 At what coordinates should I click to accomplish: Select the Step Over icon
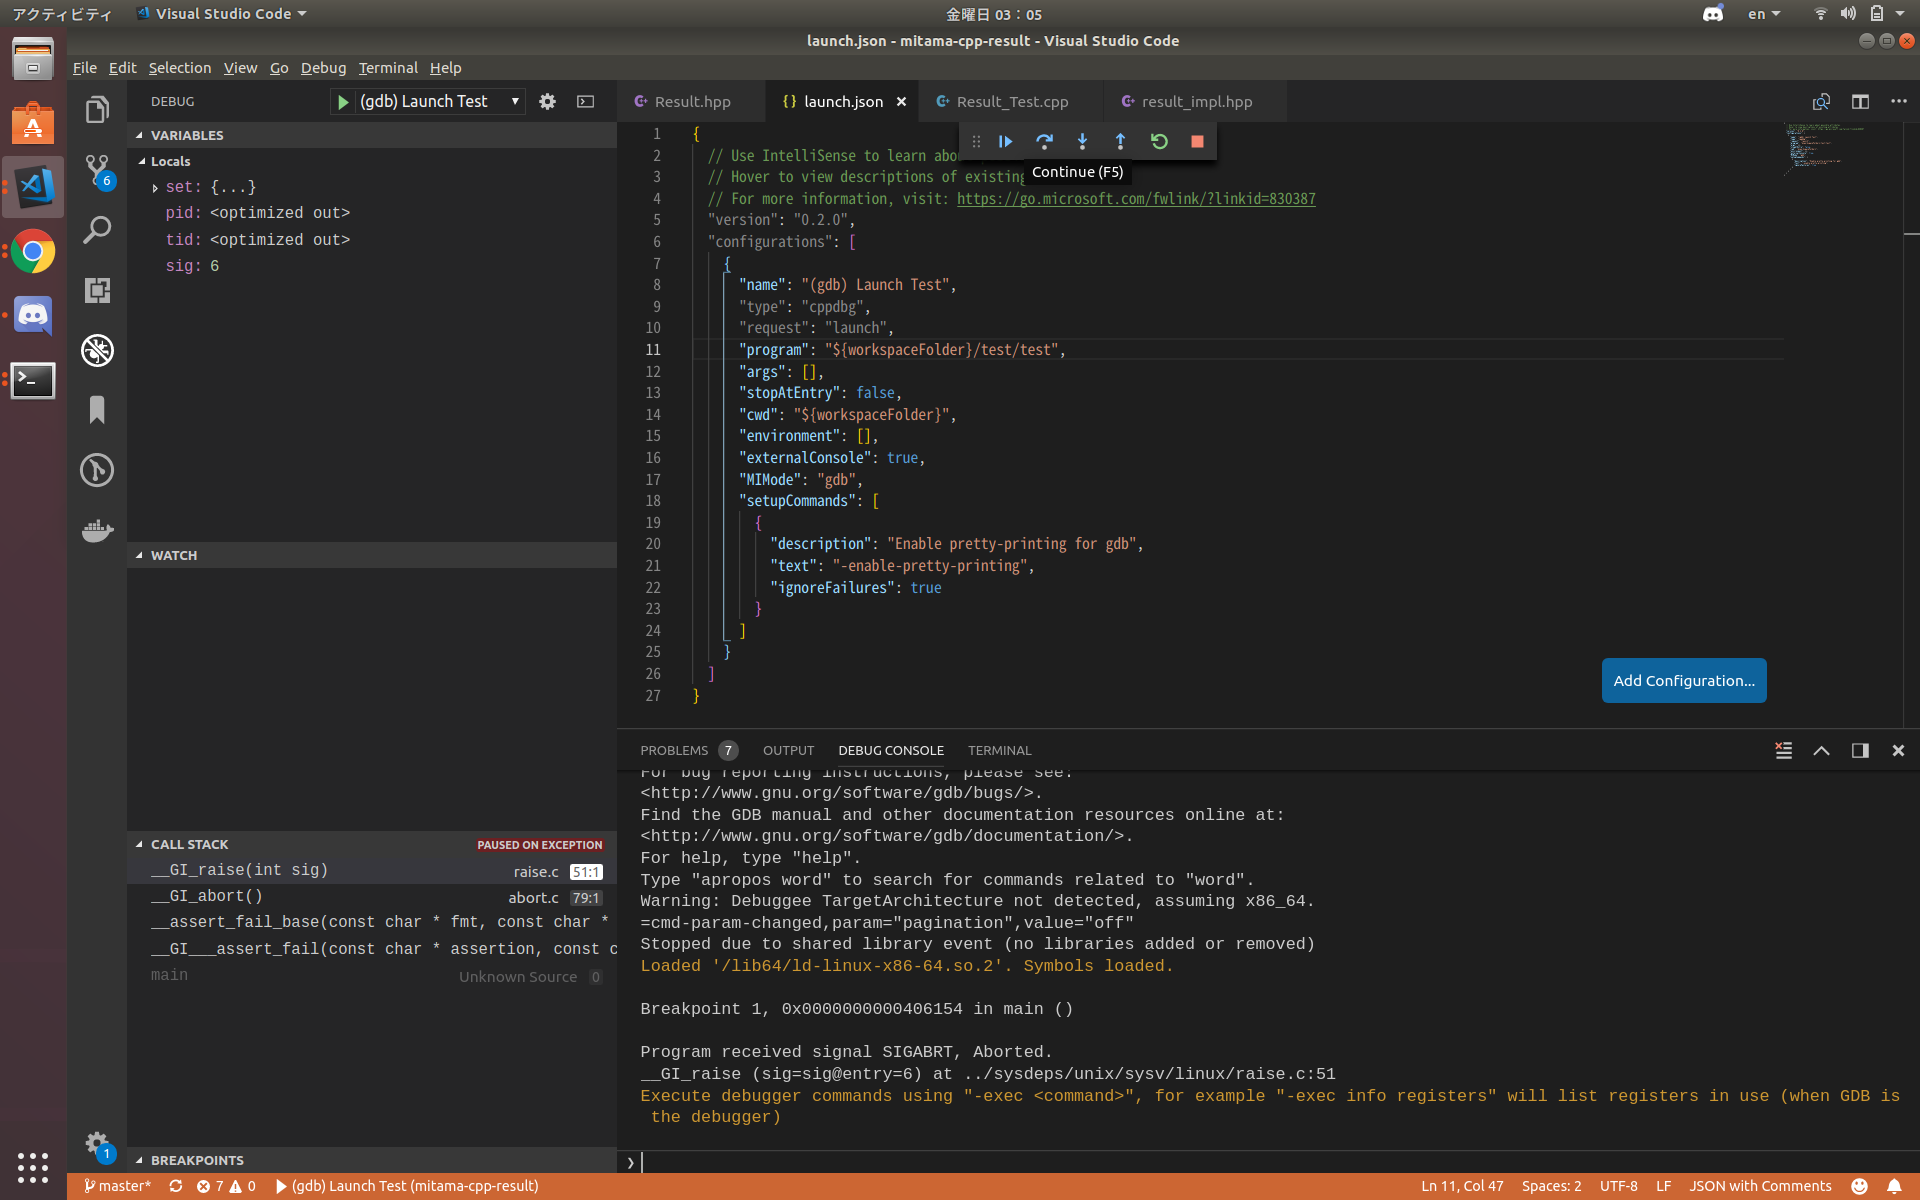(1043, 141)
